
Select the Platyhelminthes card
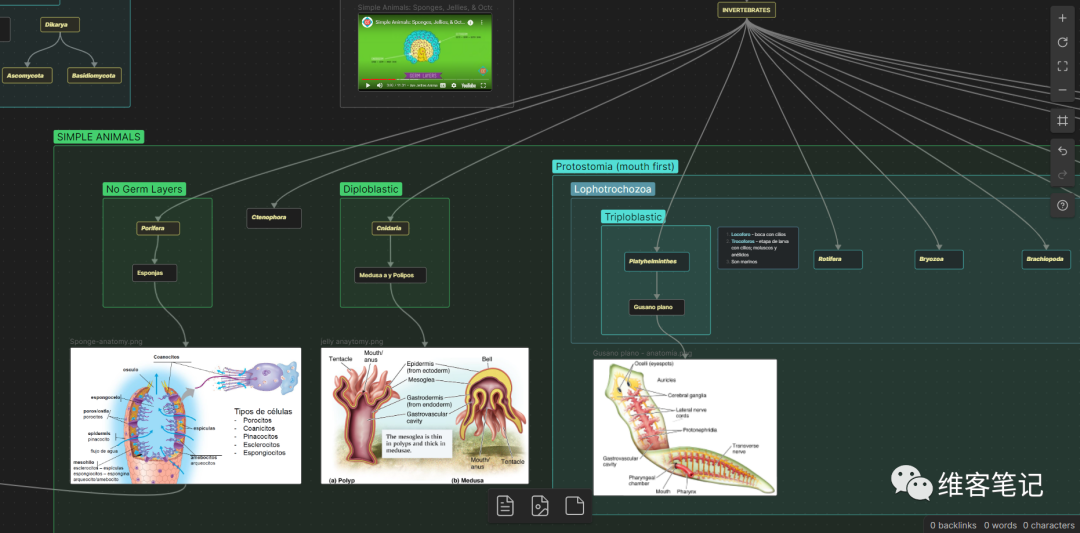coord(657,262)
